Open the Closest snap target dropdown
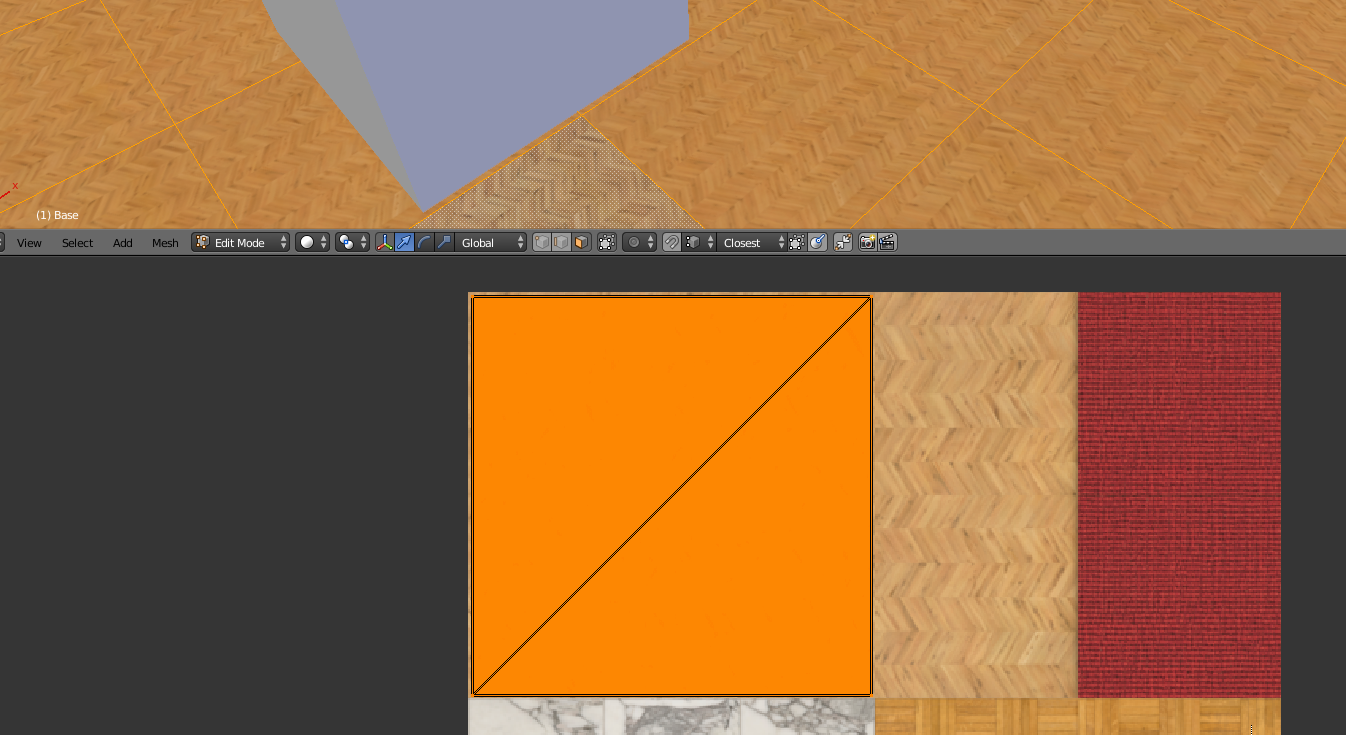1346x735 pixels. coord(752,242)
